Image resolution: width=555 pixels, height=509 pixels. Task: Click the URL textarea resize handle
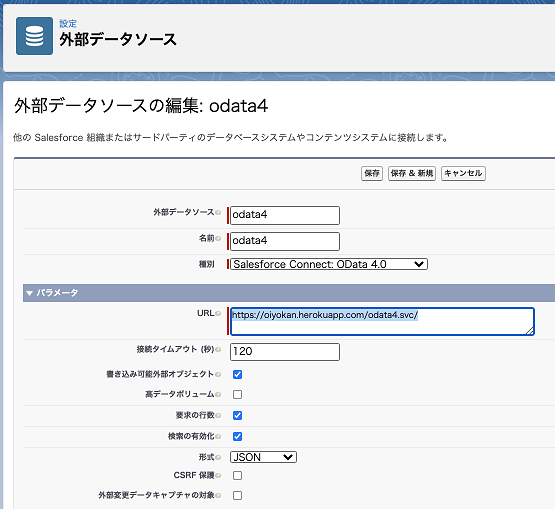pos(530,331)
